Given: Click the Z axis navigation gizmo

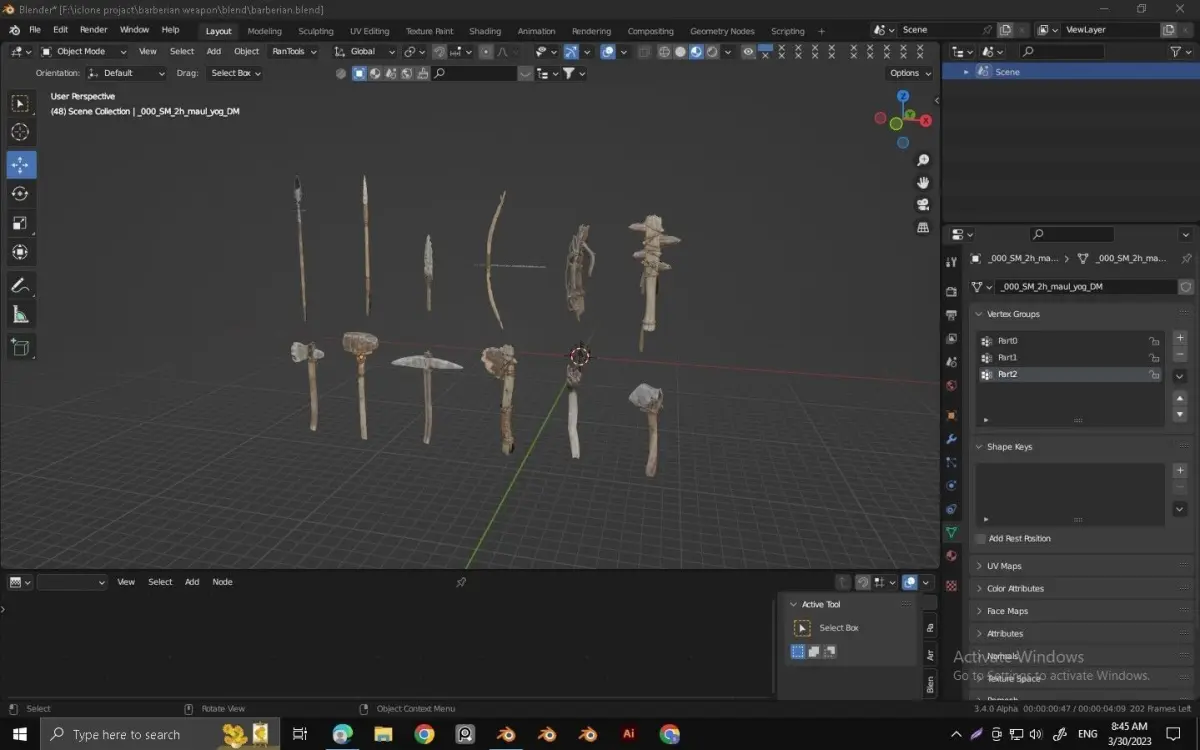Looking at the screenshot, I should click(x=903, y=97).
